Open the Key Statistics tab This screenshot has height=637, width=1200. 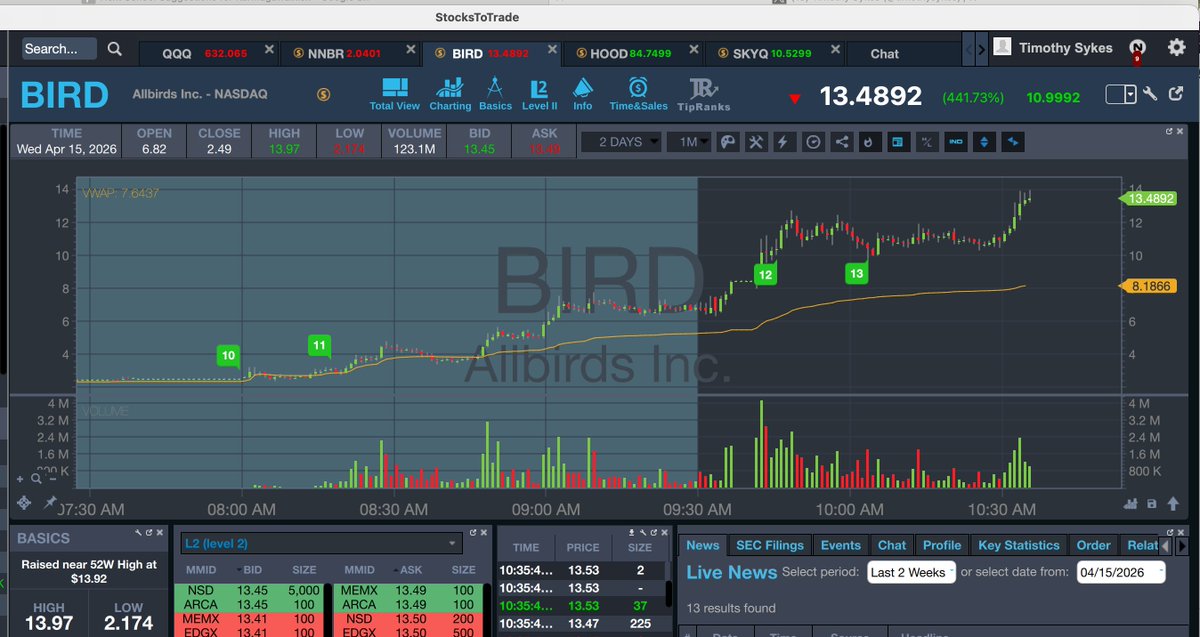[1018, 545]
